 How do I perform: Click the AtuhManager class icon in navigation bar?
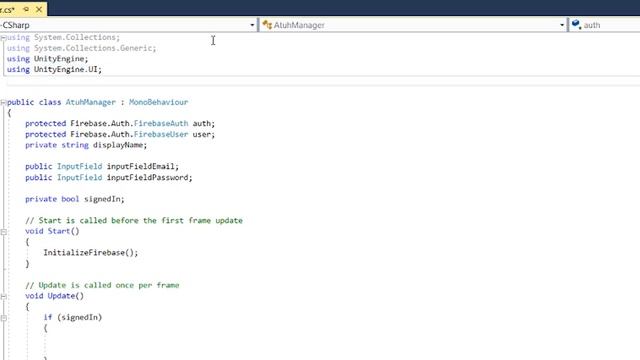(267, 25)
